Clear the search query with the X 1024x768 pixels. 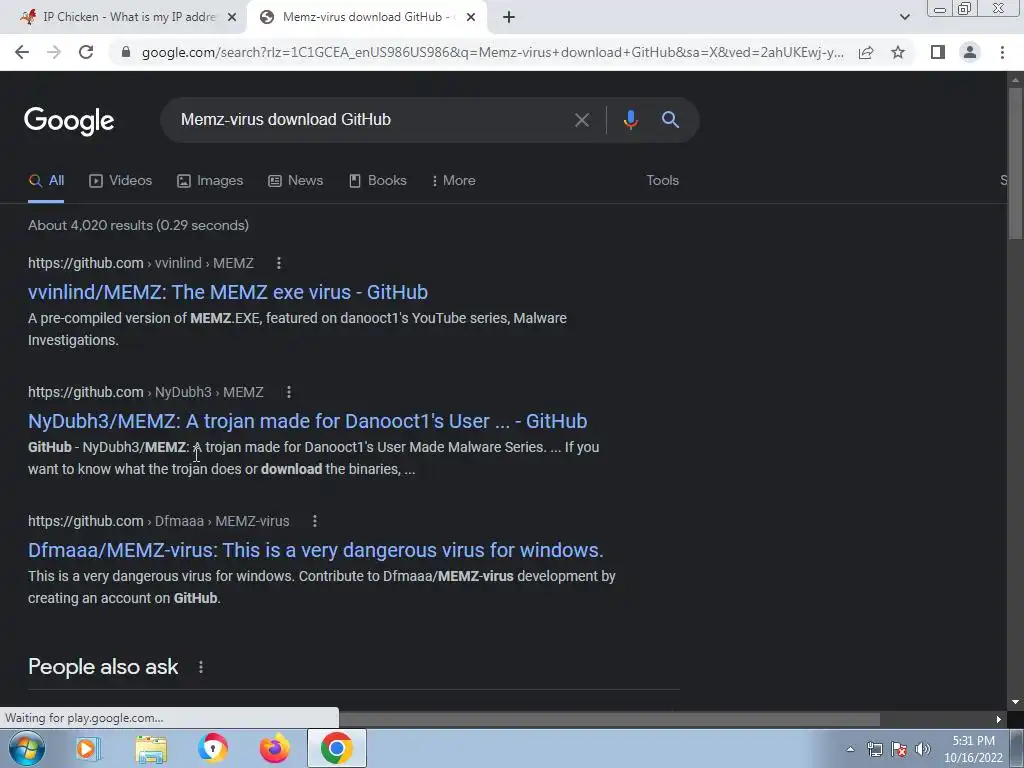tap(581, 120)
